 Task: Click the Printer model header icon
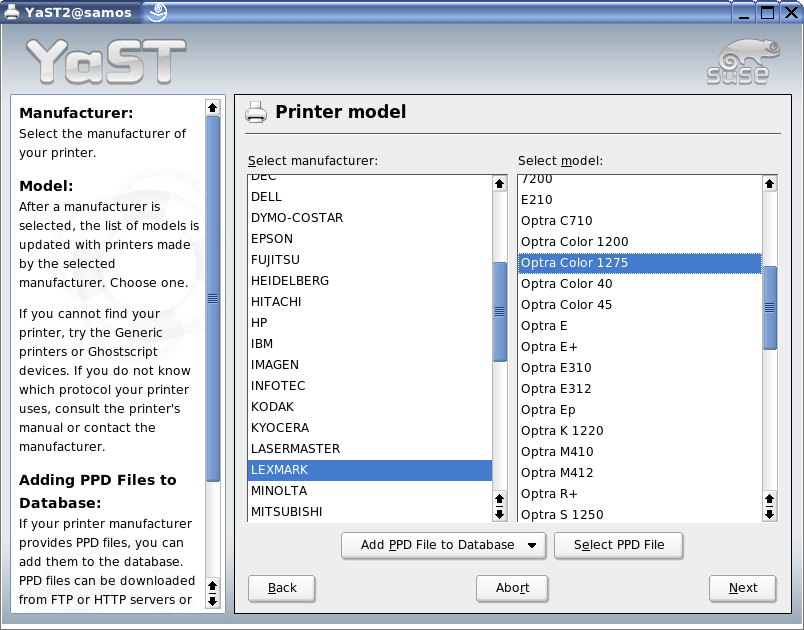click(256, 112)
